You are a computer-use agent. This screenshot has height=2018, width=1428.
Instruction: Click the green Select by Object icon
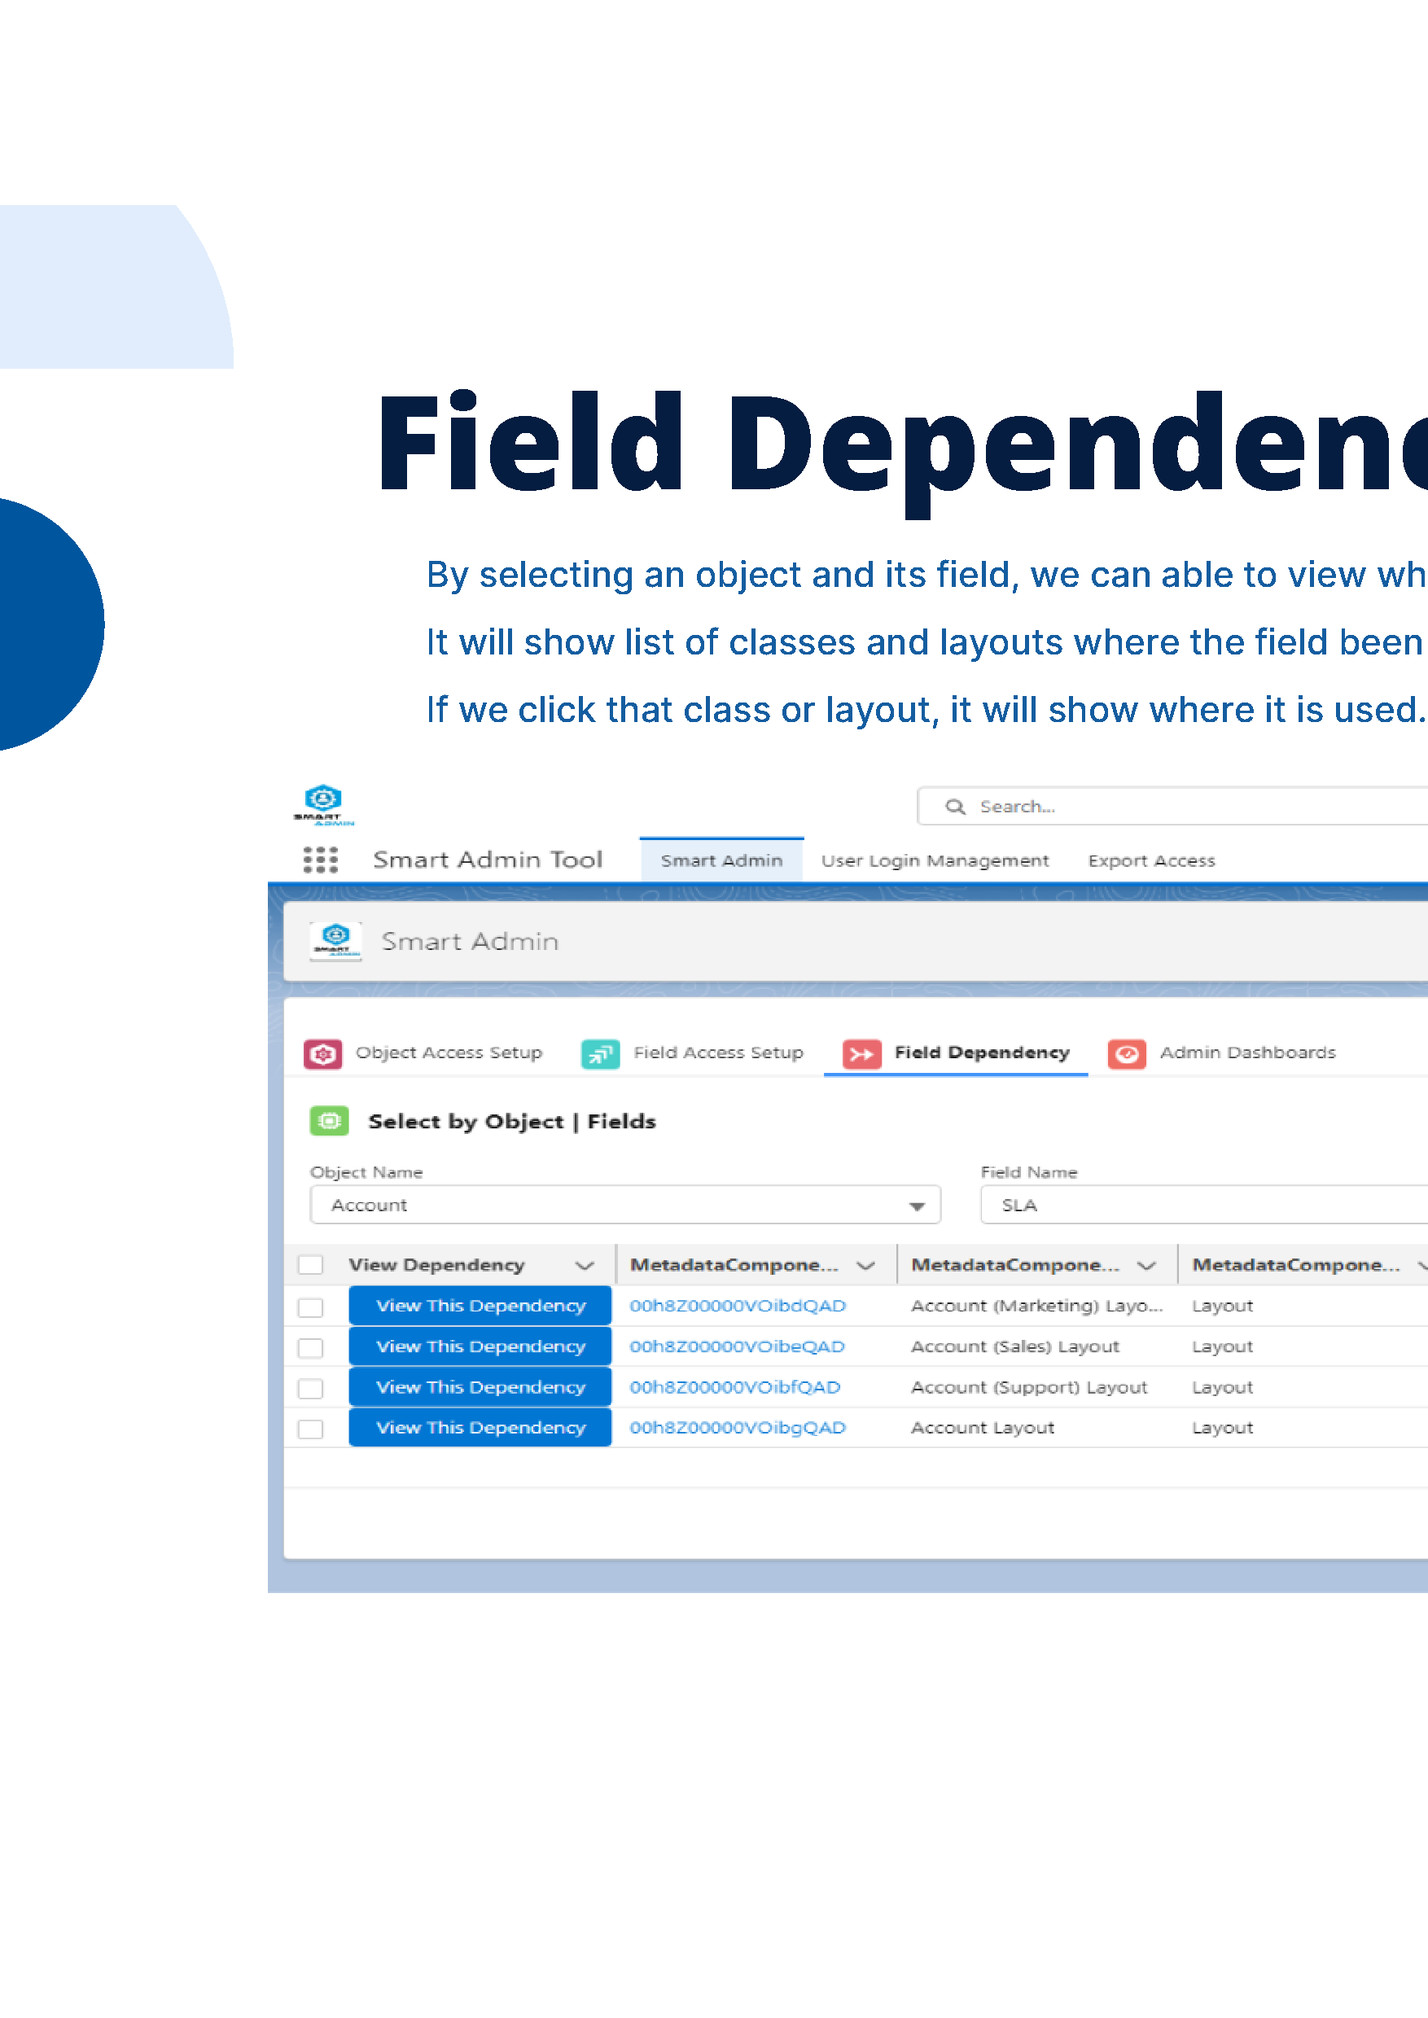point(329,1121)
